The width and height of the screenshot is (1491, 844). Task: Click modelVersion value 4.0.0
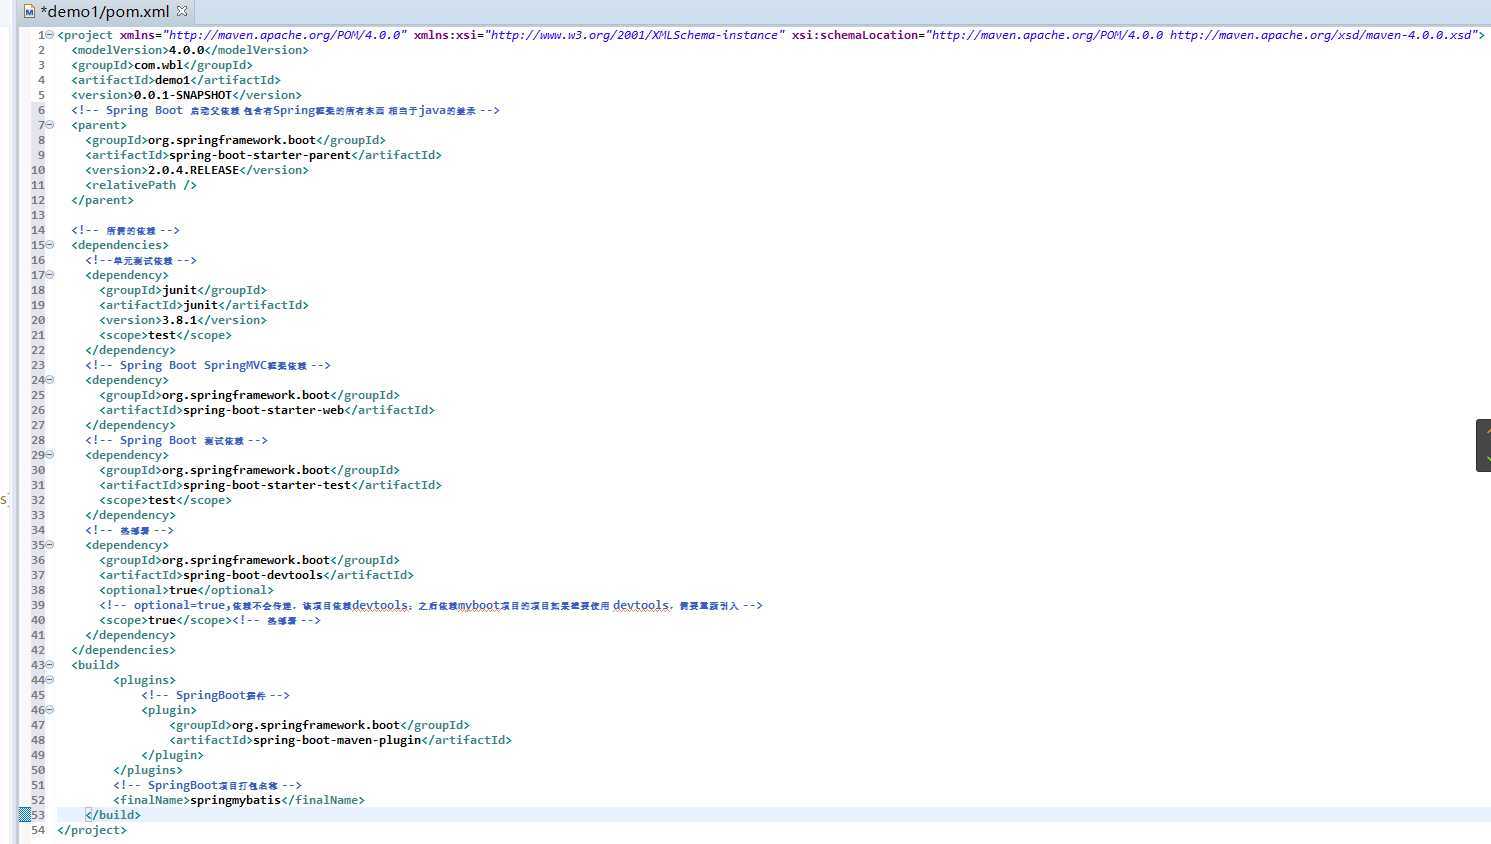click(x=186, y=50)
